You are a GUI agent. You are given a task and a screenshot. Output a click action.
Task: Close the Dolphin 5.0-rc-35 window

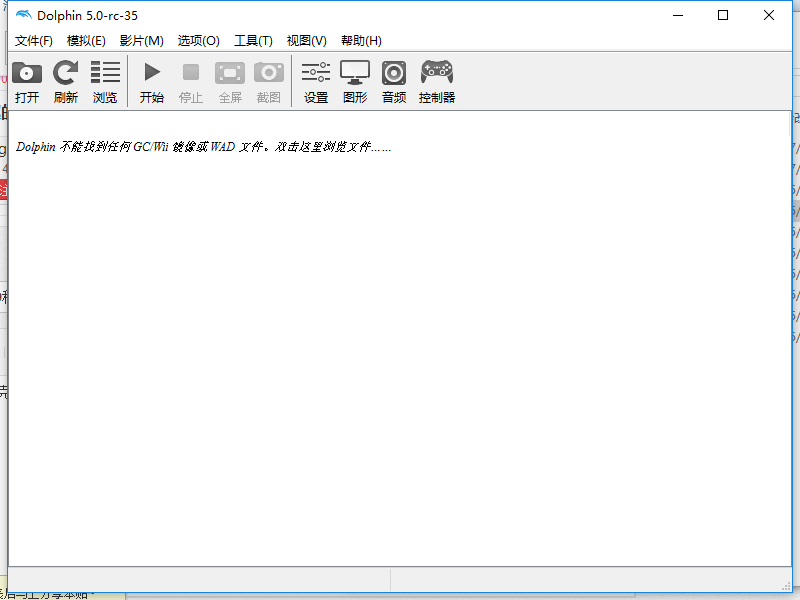click(769, 15)
